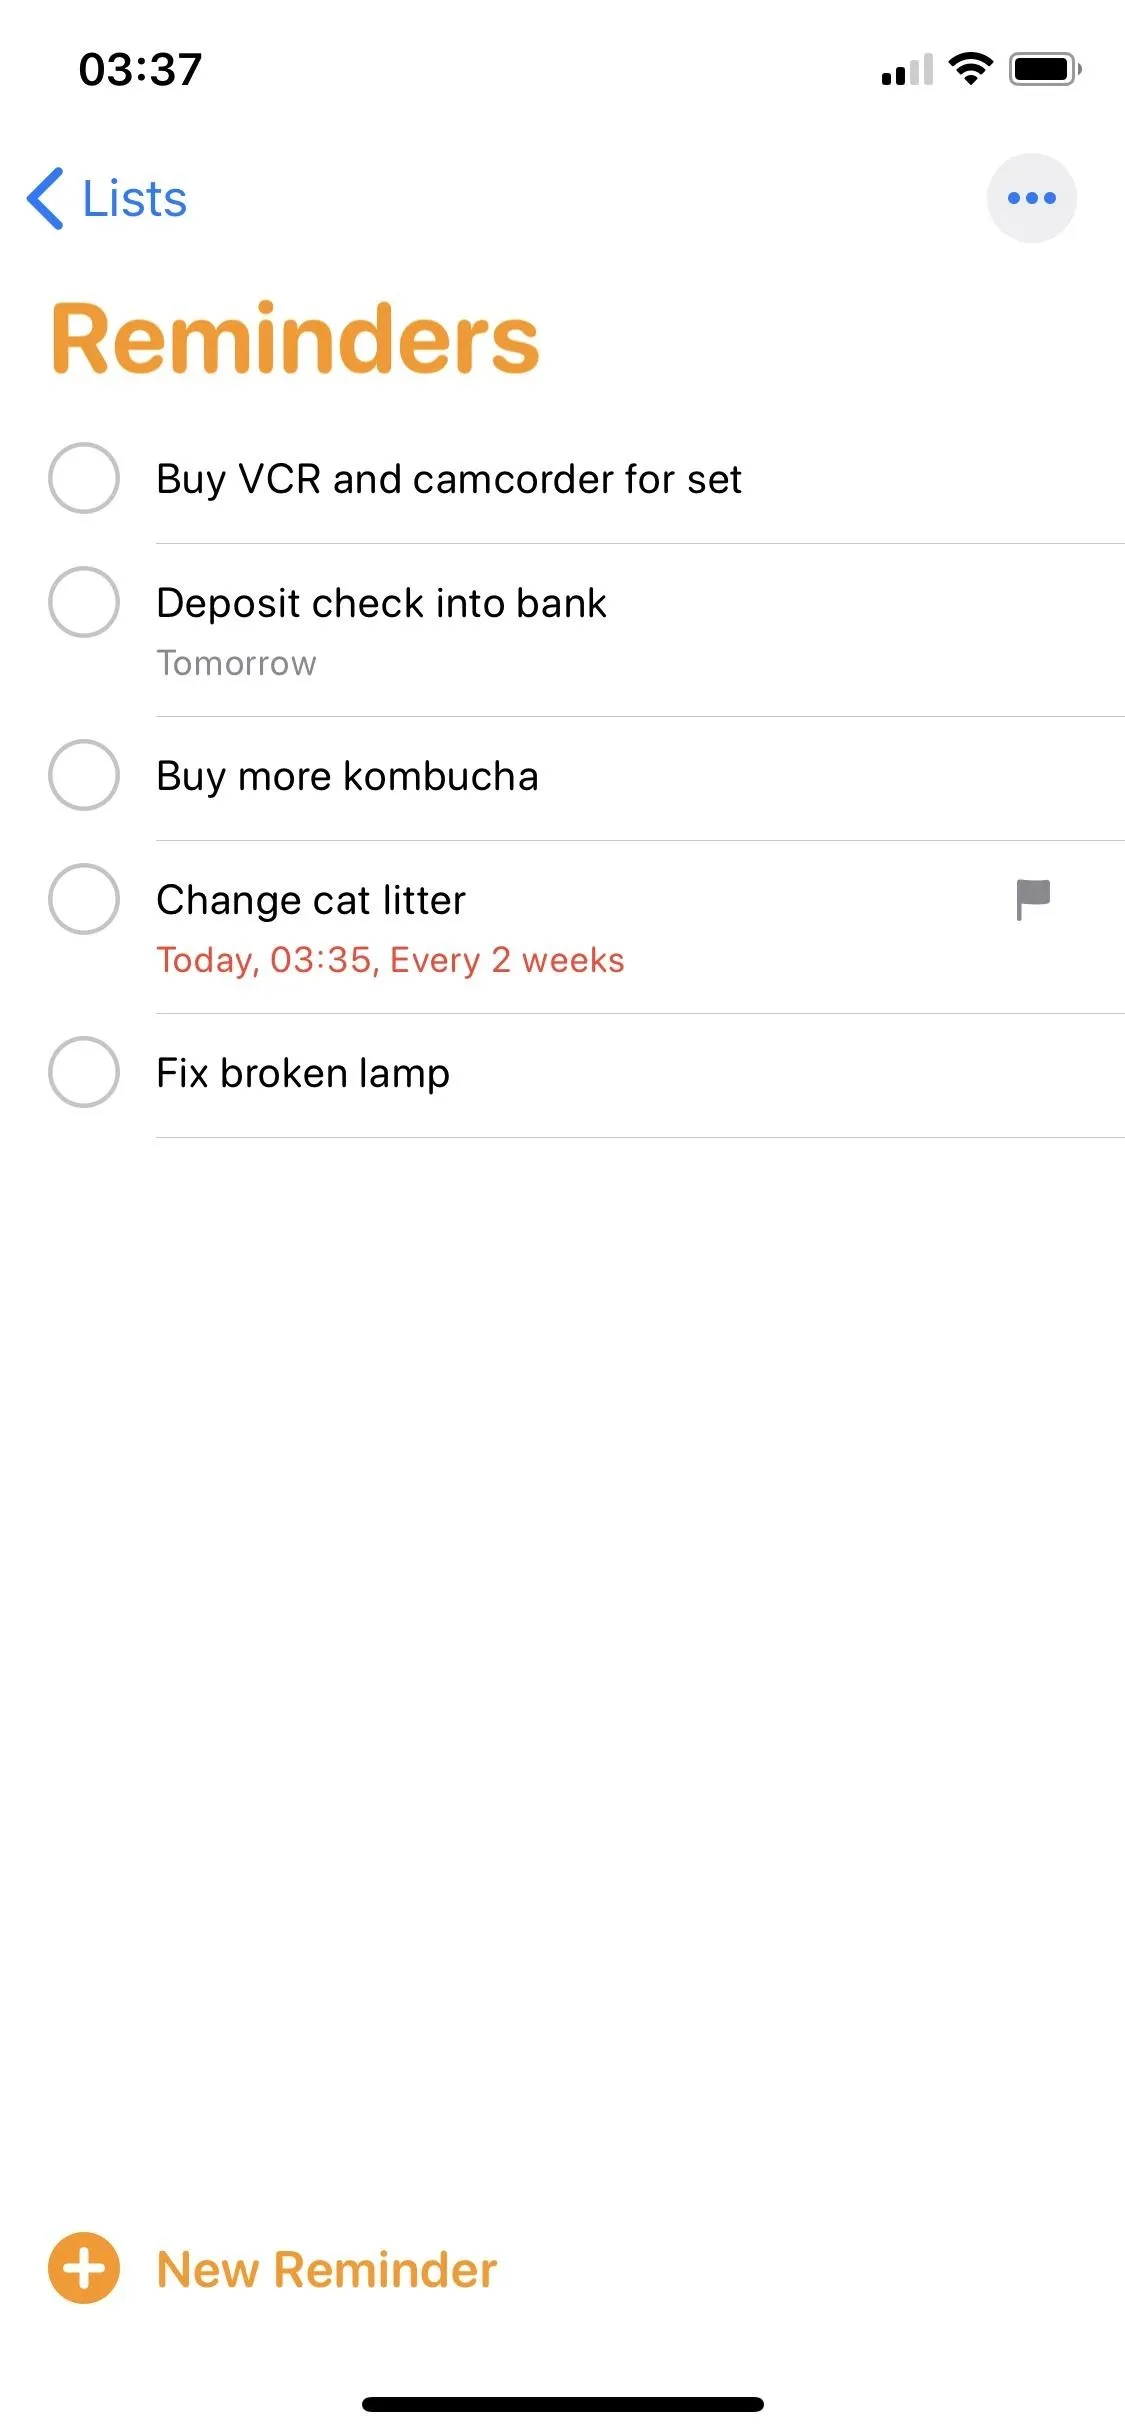The image size is (1125, 2436).
Task: Edit the Buy more kombucha reminder title
Action: pos(347,776)
